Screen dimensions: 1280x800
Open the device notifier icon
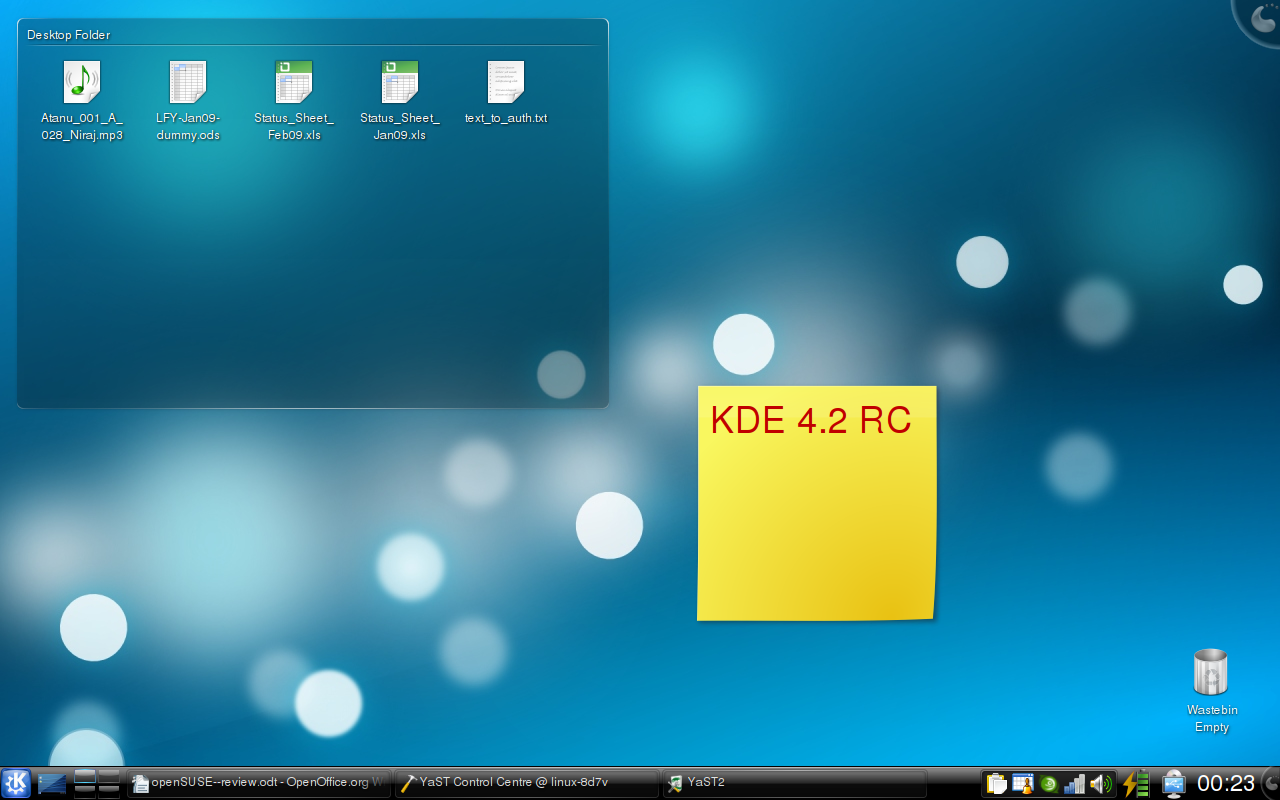pos(1173,783)
